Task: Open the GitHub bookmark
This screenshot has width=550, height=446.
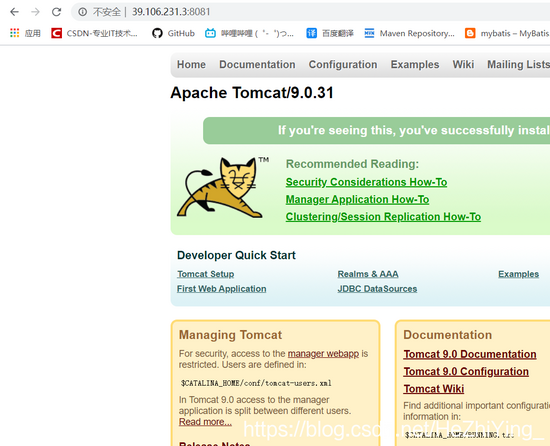Action: [x=173, y=33]
